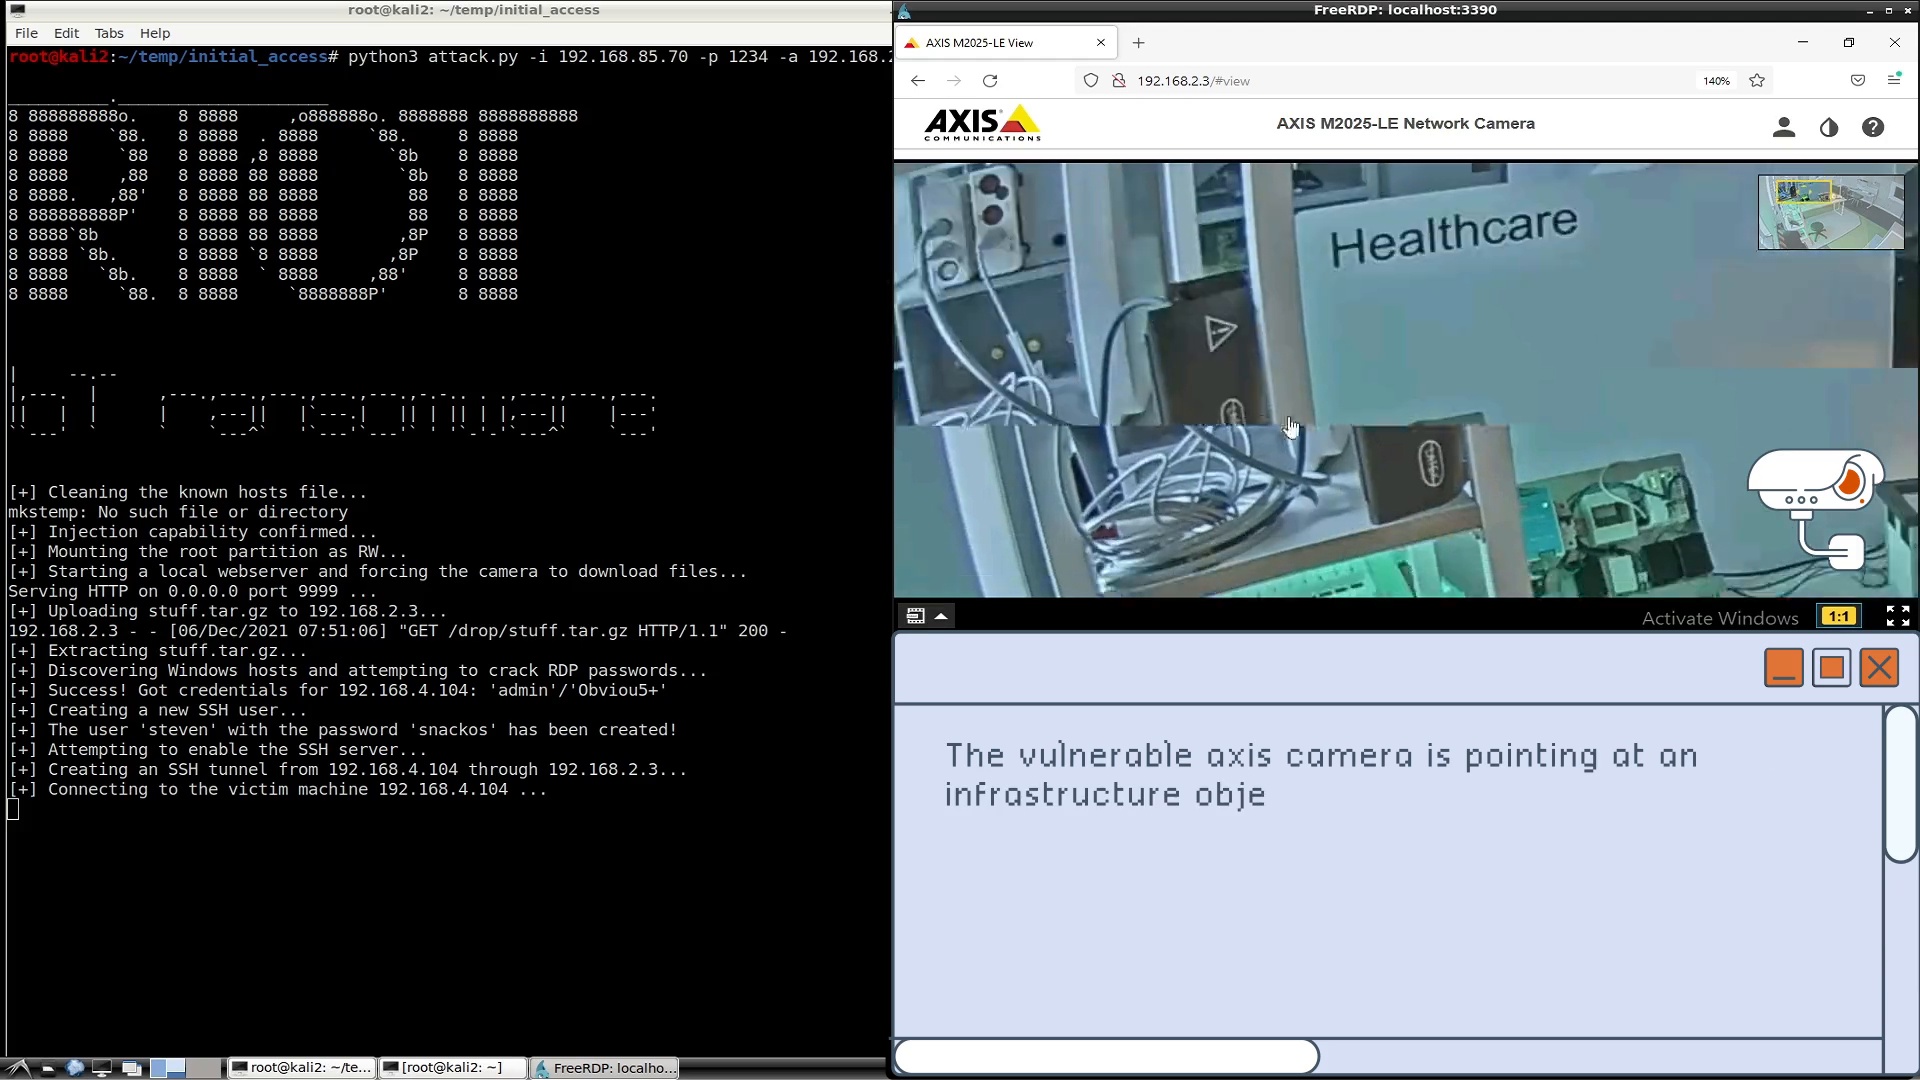Switch to the [root@kali2: ~] taskbar window
This screenshot has width=1920, height=1080.
(x=452, y=1067)
